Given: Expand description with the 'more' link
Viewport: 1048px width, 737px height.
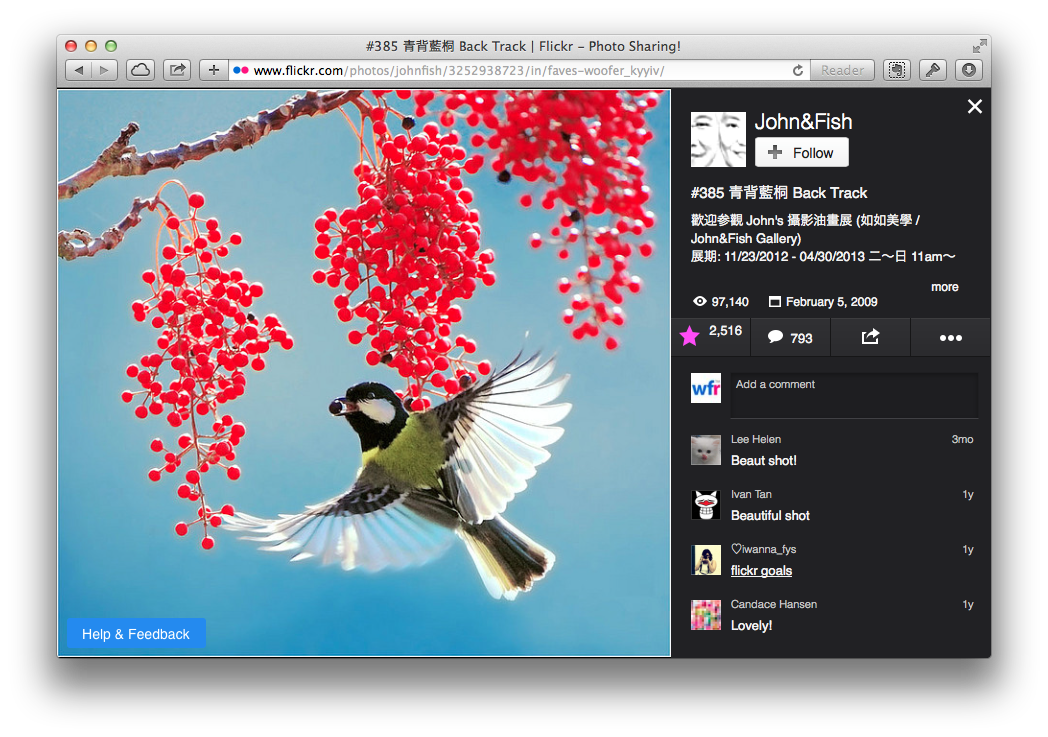Looking at the screenshot, I should click(x=944, y=287).
